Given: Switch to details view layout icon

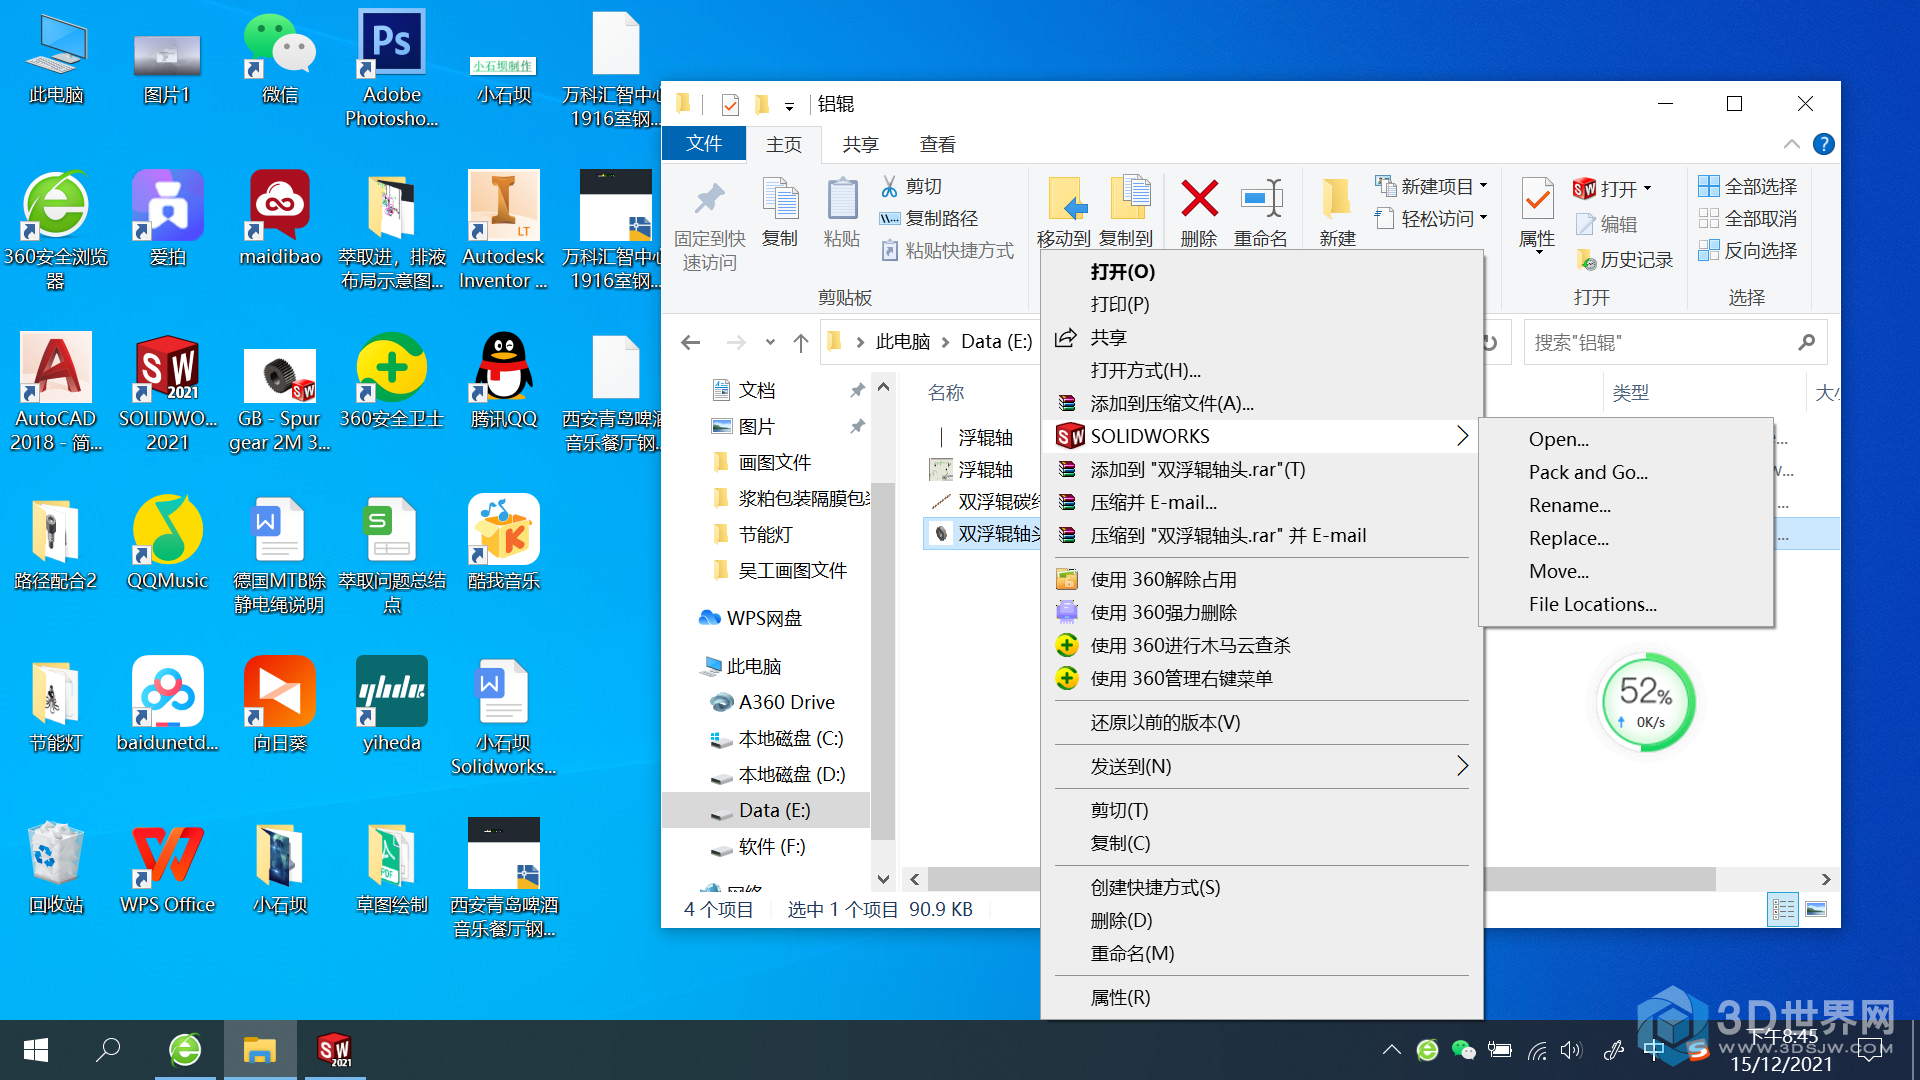Looking at the screenshot, I should pyautogui.click(x=1783, y=909).
